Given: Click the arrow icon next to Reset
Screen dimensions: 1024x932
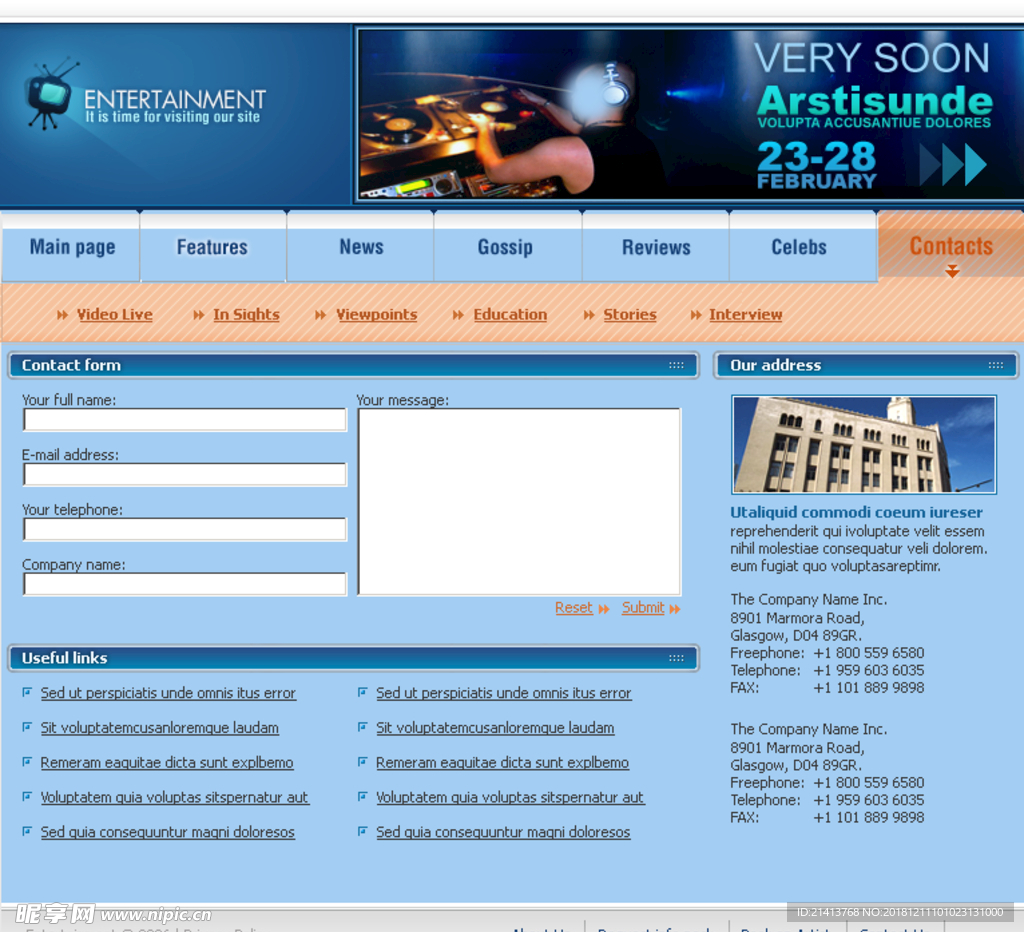Looking at the screenshot, I should pyautogui.click(x=604, y=609).
